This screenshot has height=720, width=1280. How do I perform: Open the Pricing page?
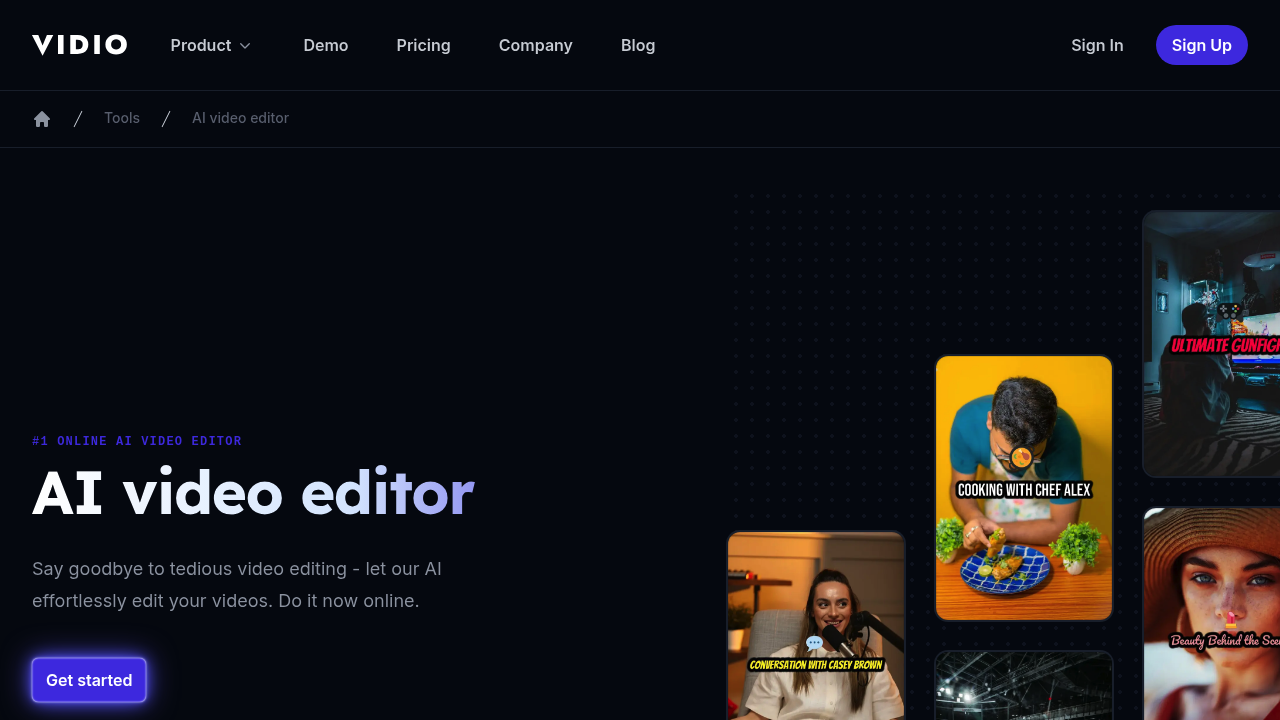point(423,45)
